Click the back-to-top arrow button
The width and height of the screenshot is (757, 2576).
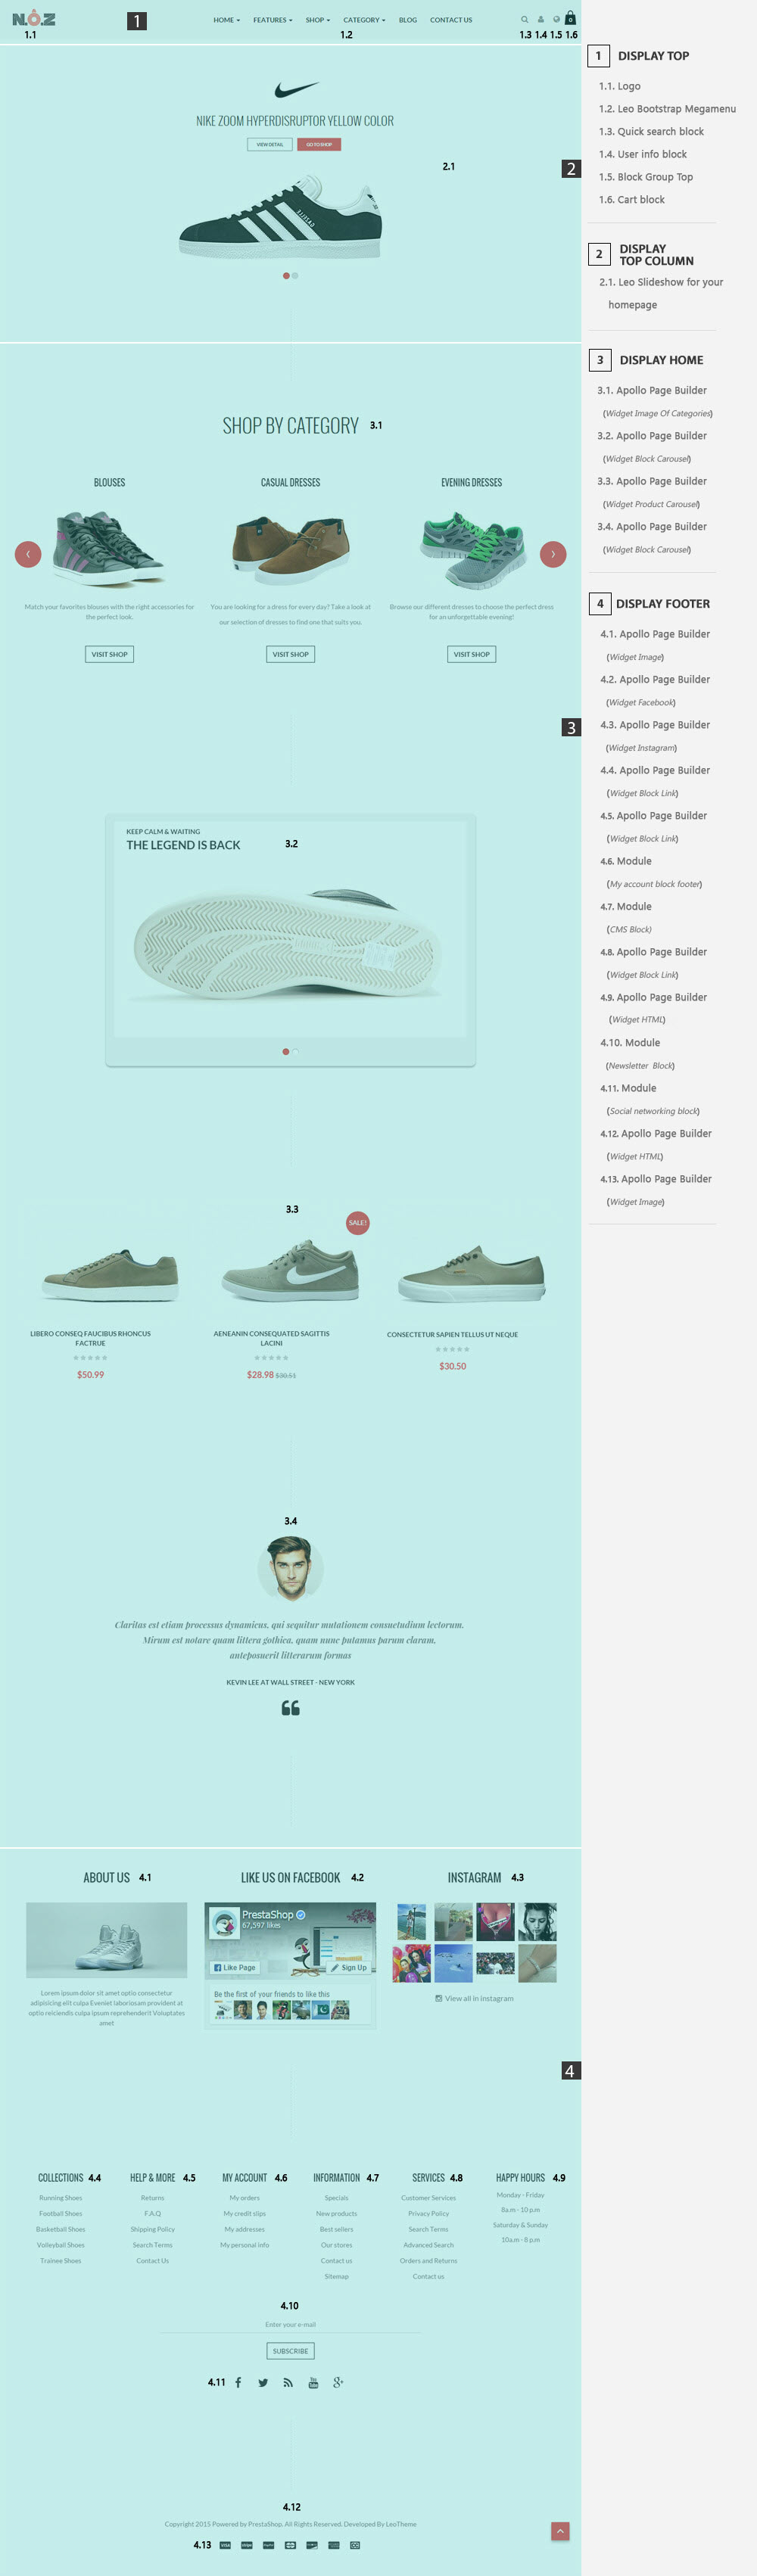coord(560,2530)
